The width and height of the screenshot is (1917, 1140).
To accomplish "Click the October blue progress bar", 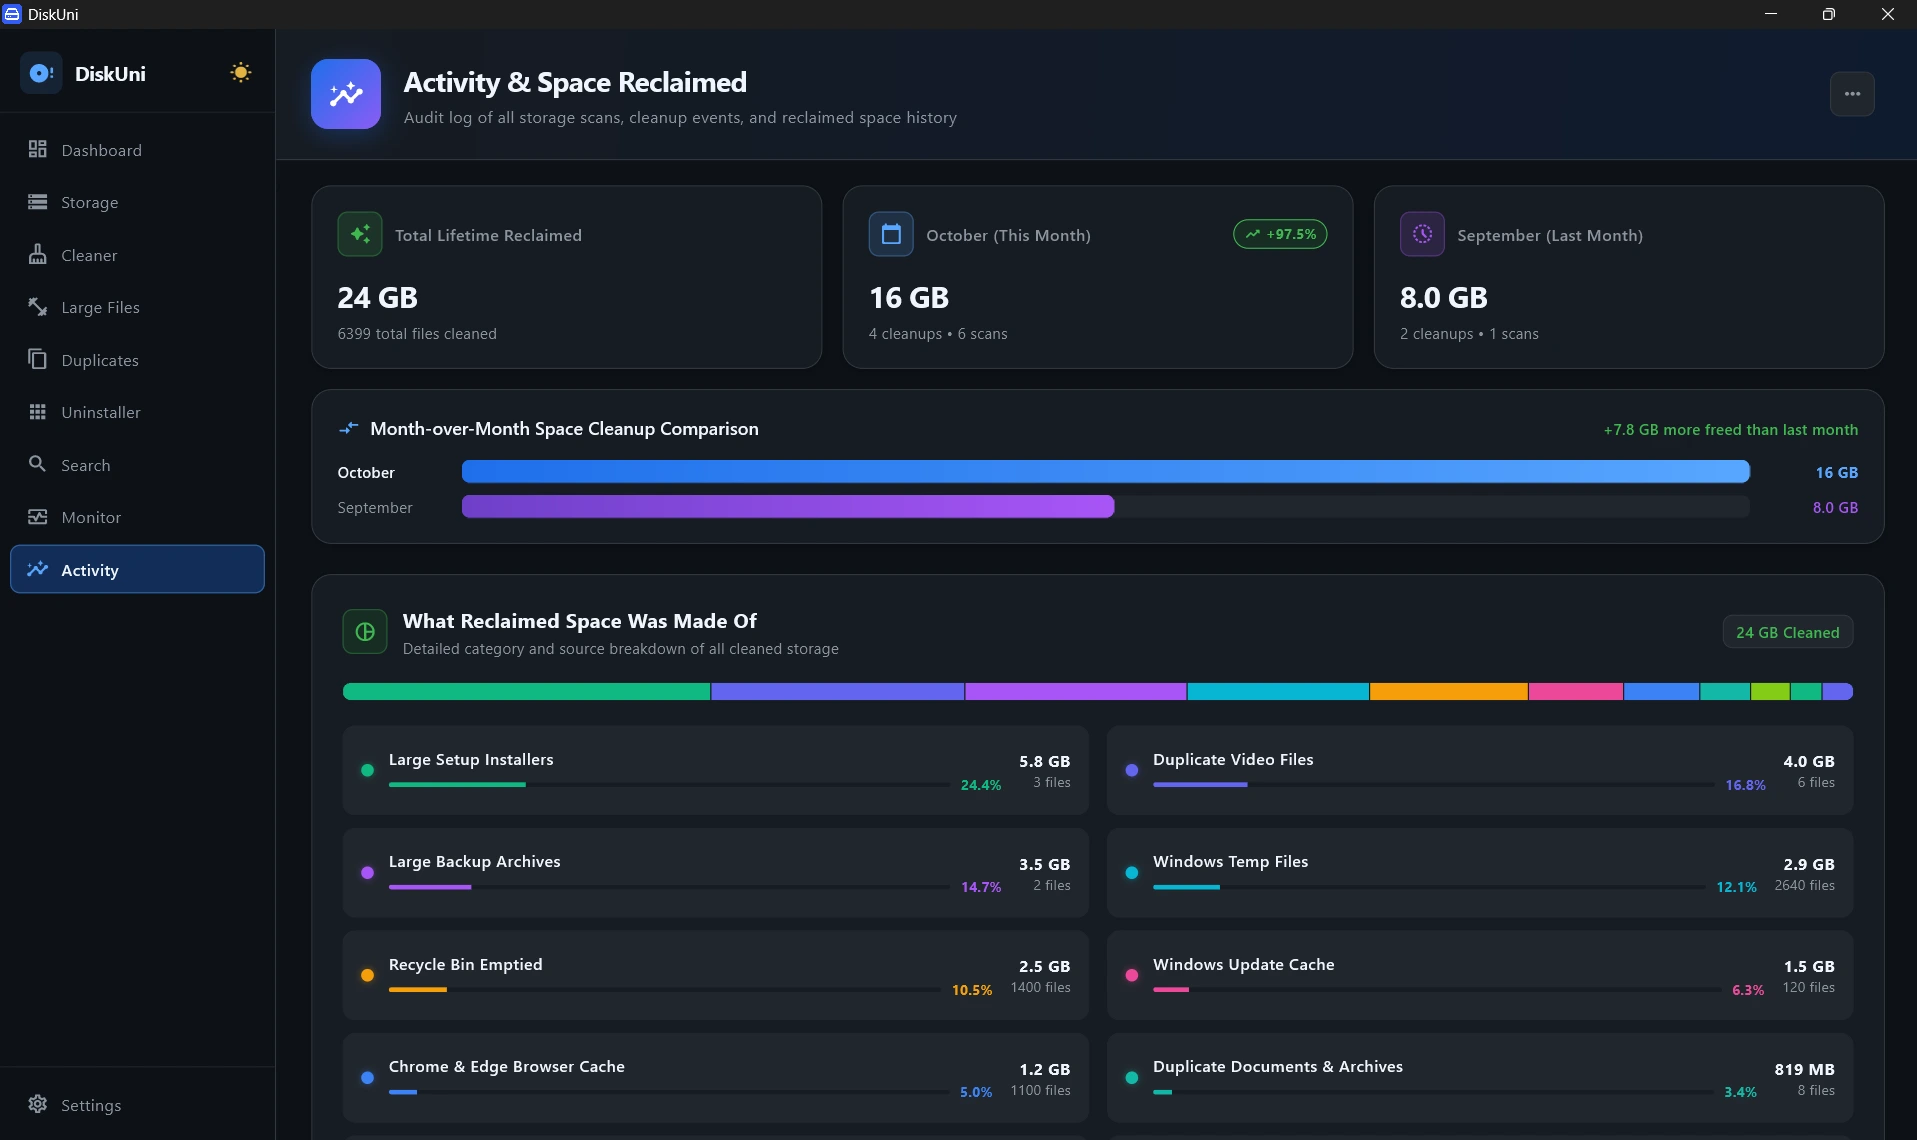I will click(1105, 472).
